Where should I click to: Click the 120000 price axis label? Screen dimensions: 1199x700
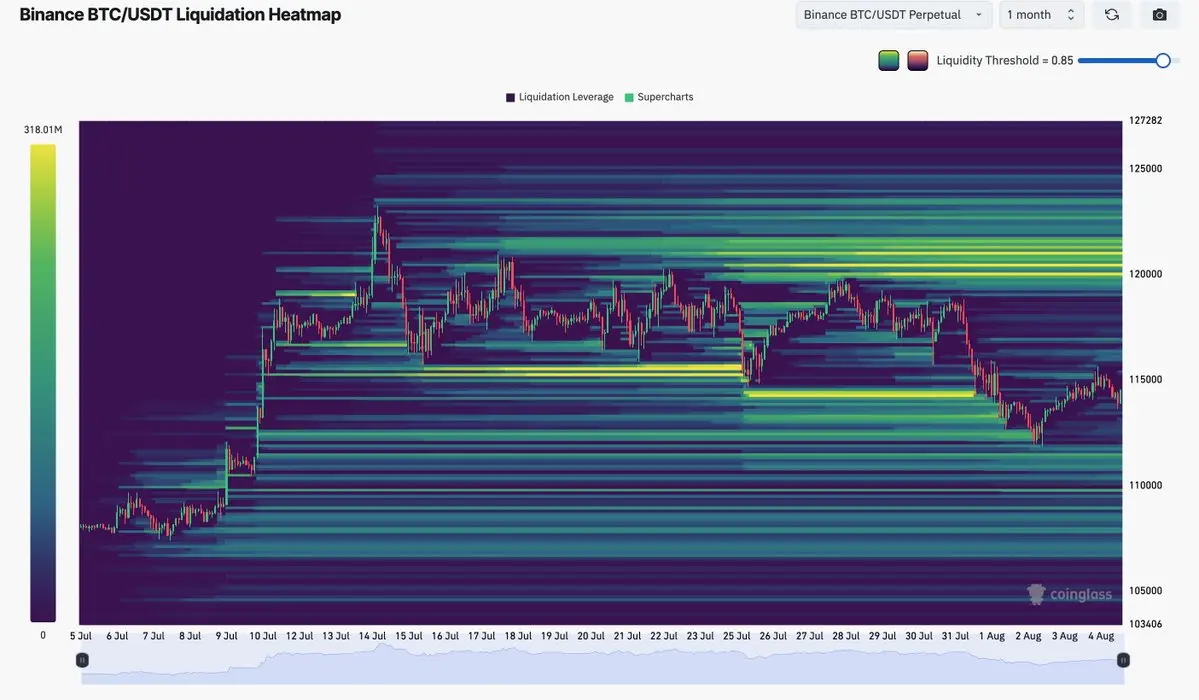(1145, 274)
